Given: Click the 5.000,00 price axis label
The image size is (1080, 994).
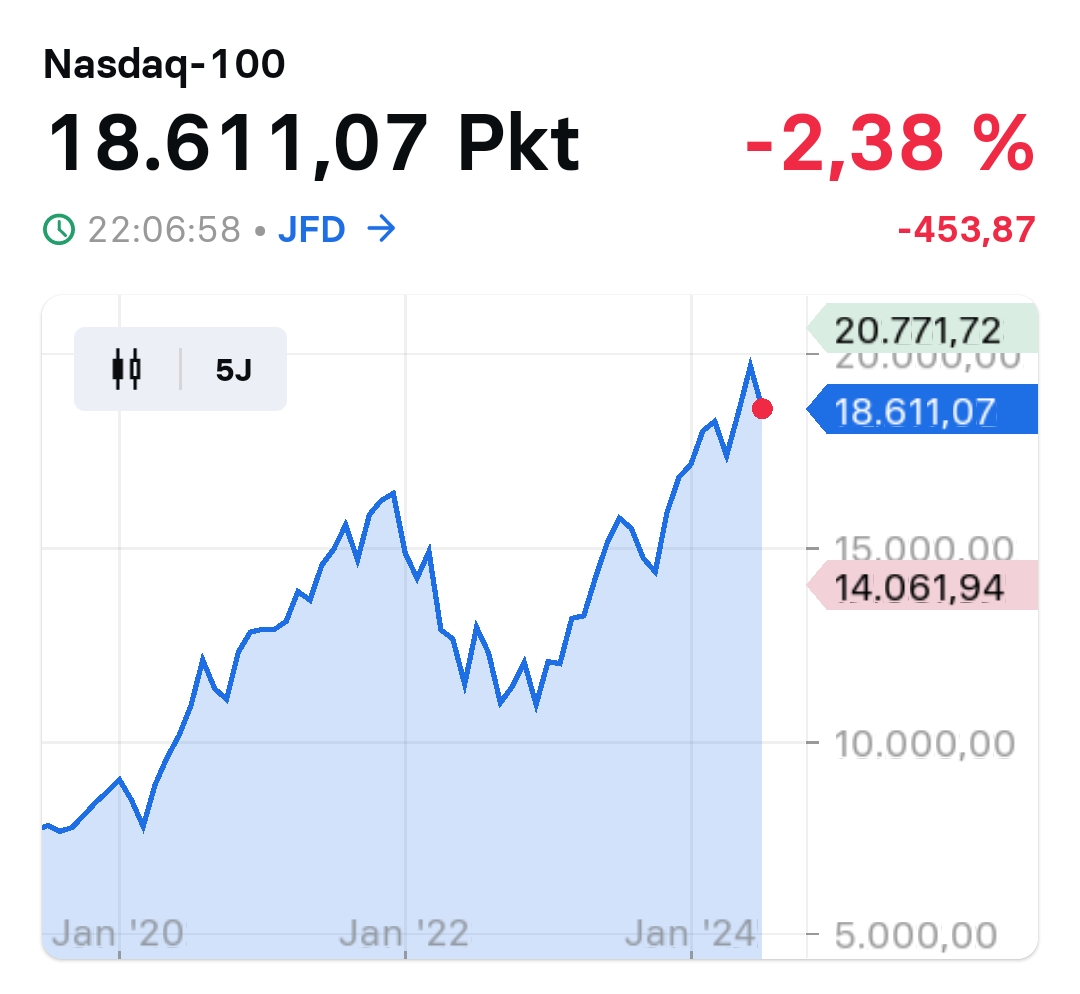Looking at the screenshot, I should (x=916, y=936).
